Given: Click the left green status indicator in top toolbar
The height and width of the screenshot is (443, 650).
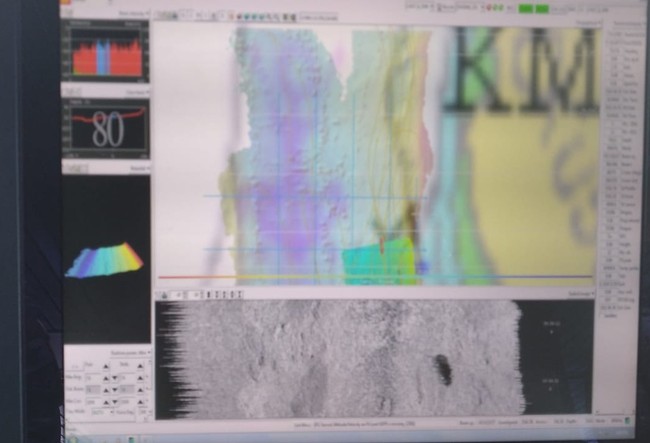Looking at the screenshot, I should (519, 9).
